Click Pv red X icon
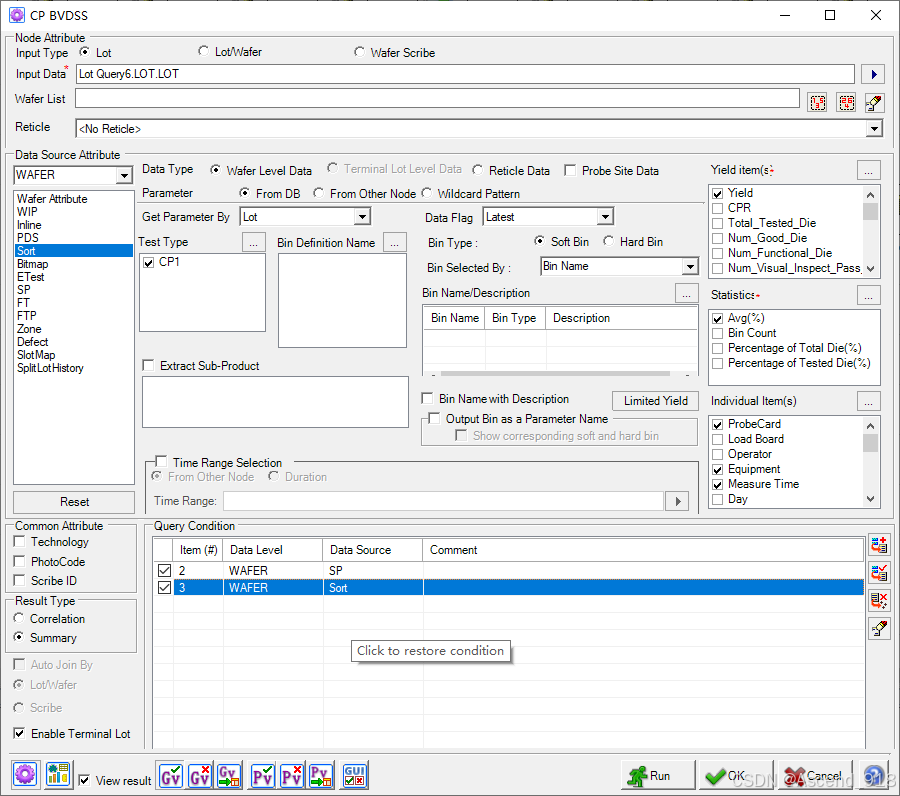 point(292,776)
